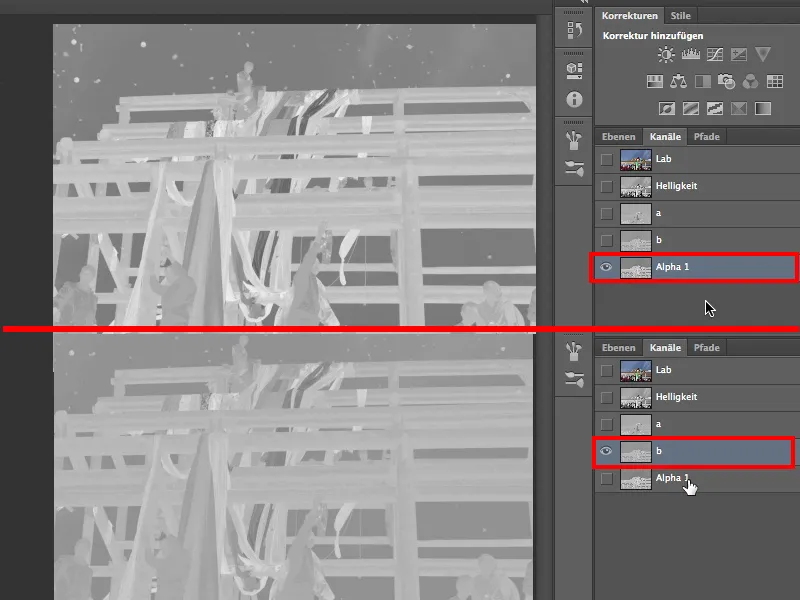This screenshot has height=600, width=800.
Task: Select highlighted Alpha 1 row in upper panel
Action: (695, 267)
